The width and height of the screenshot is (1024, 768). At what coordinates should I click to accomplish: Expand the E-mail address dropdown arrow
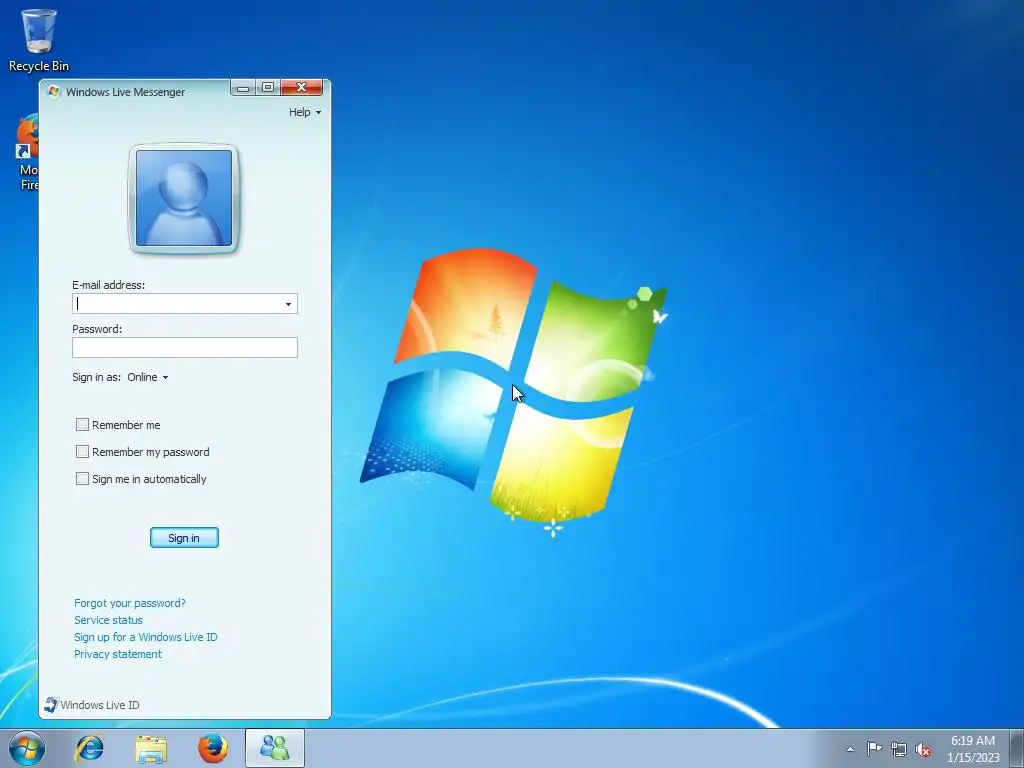(x=288, y=304)
